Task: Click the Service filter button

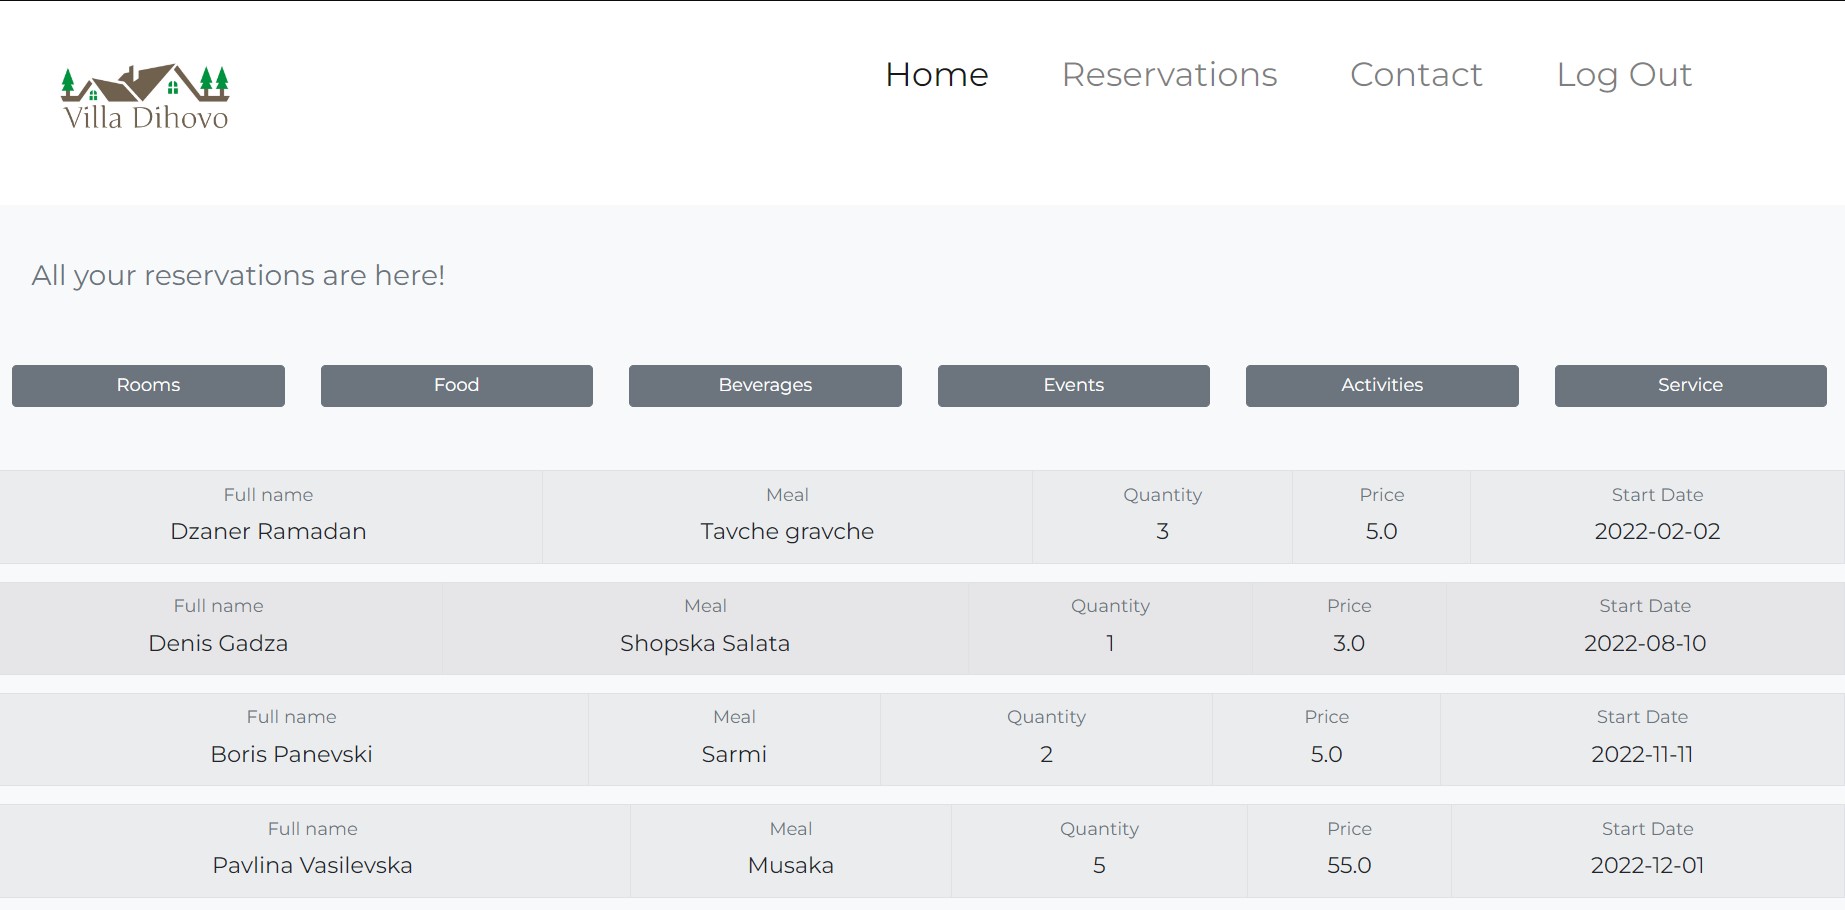Action: coord(1690,386)
